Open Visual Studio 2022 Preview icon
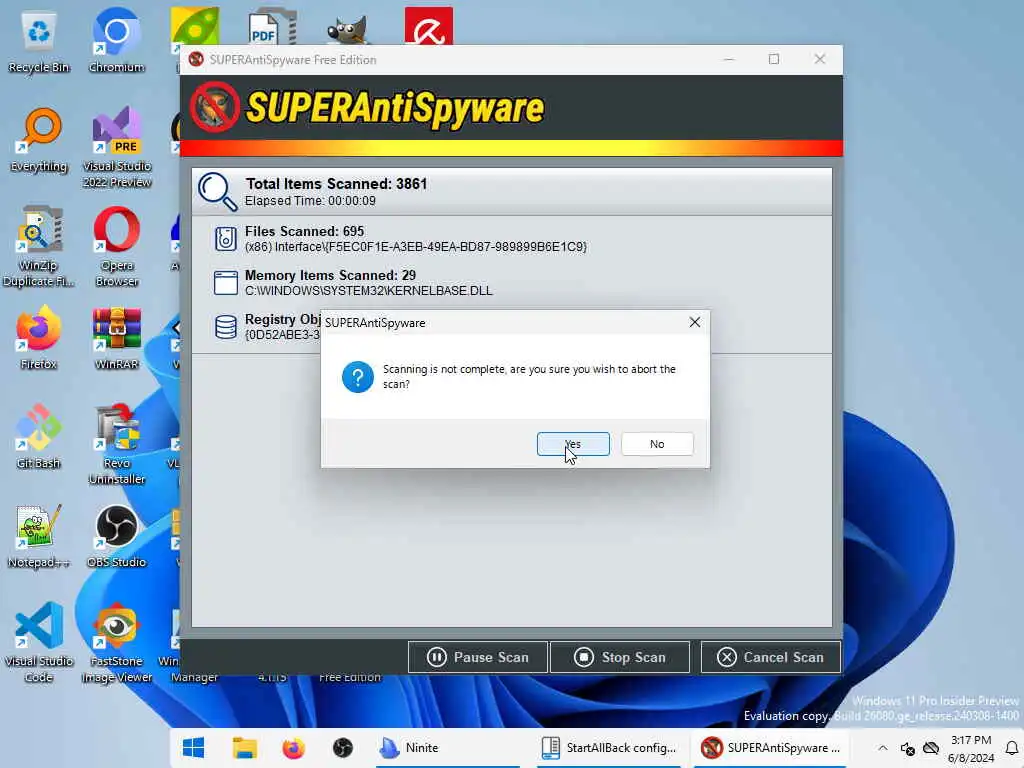Screen dimensions: 1024x768 tap(117, 148)
